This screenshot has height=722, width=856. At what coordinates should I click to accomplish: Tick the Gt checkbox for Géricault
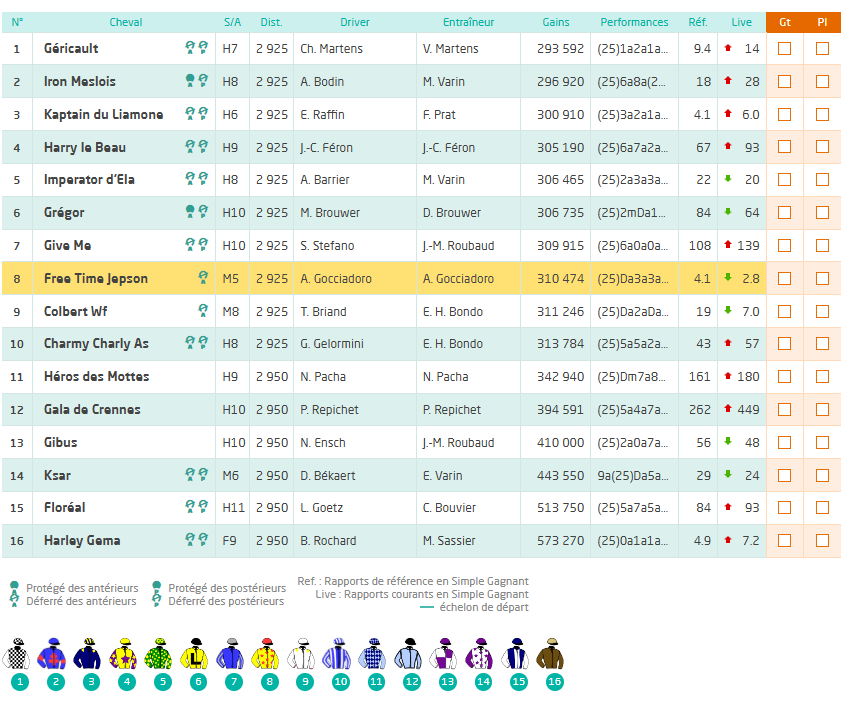tap(784, 48)
